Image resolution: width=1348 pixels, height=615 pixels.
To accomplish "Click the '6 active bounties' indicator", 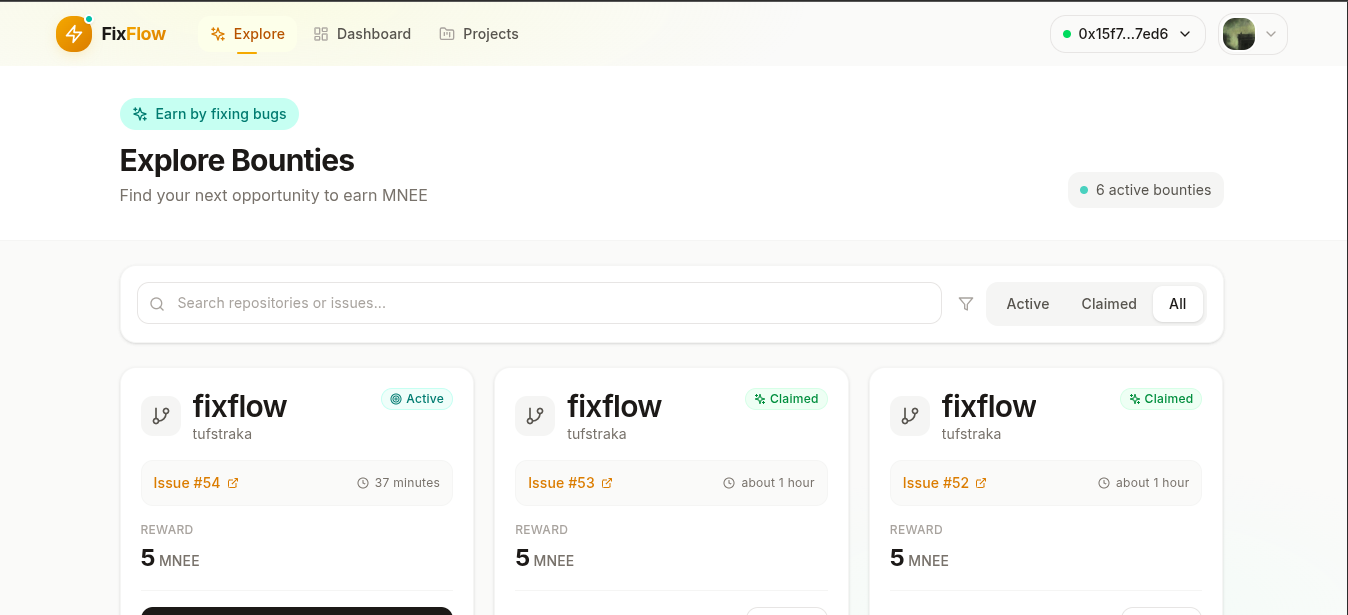I will [1146, 190].
